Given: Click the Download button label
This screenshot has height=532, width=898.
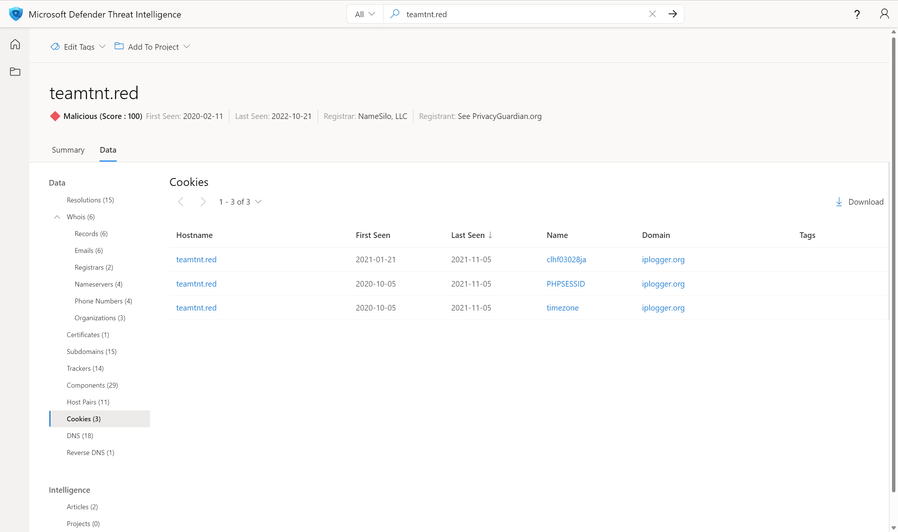Looking at the screenshot, I should (x=865, y=202).
